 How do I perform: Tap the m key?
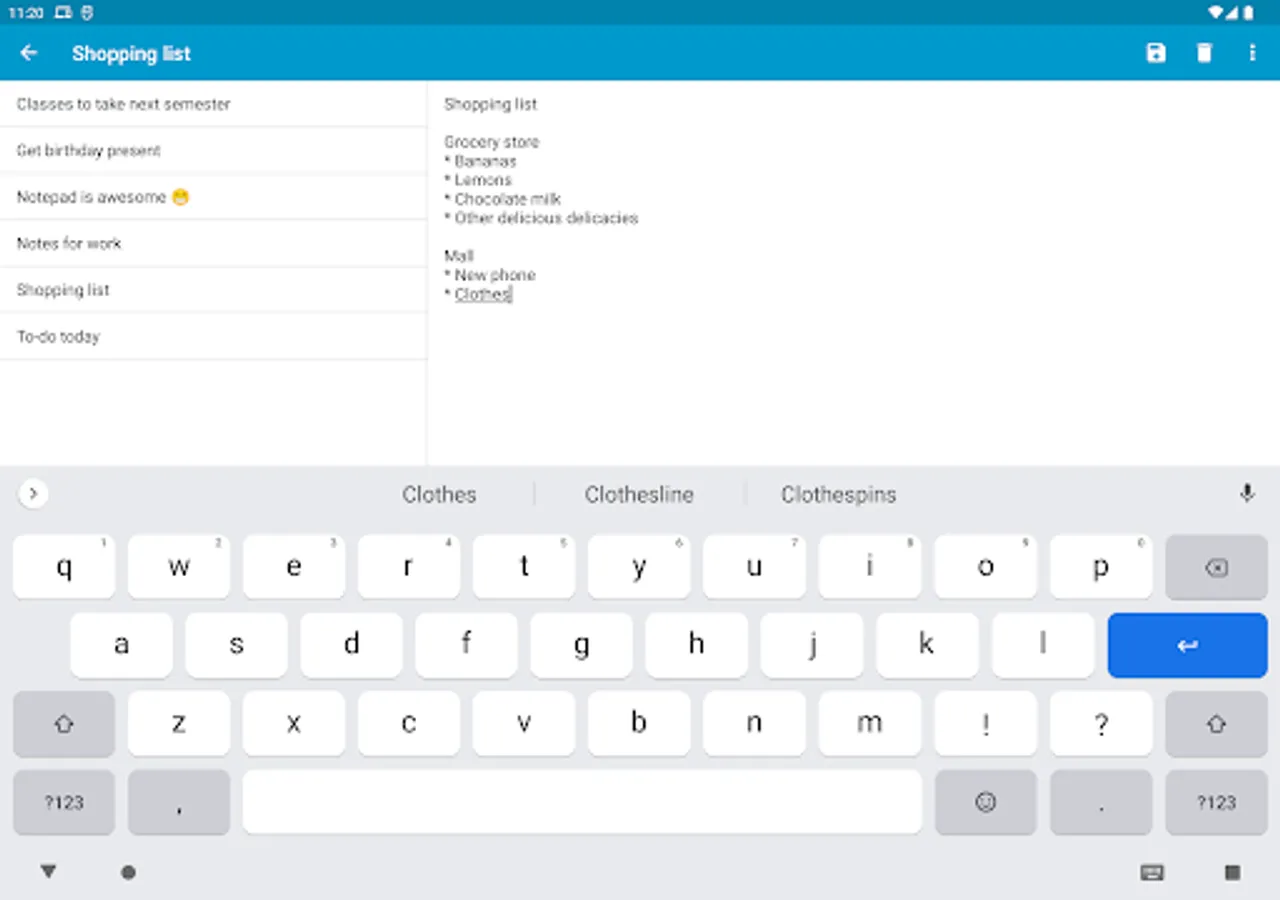tap(870, 723)
